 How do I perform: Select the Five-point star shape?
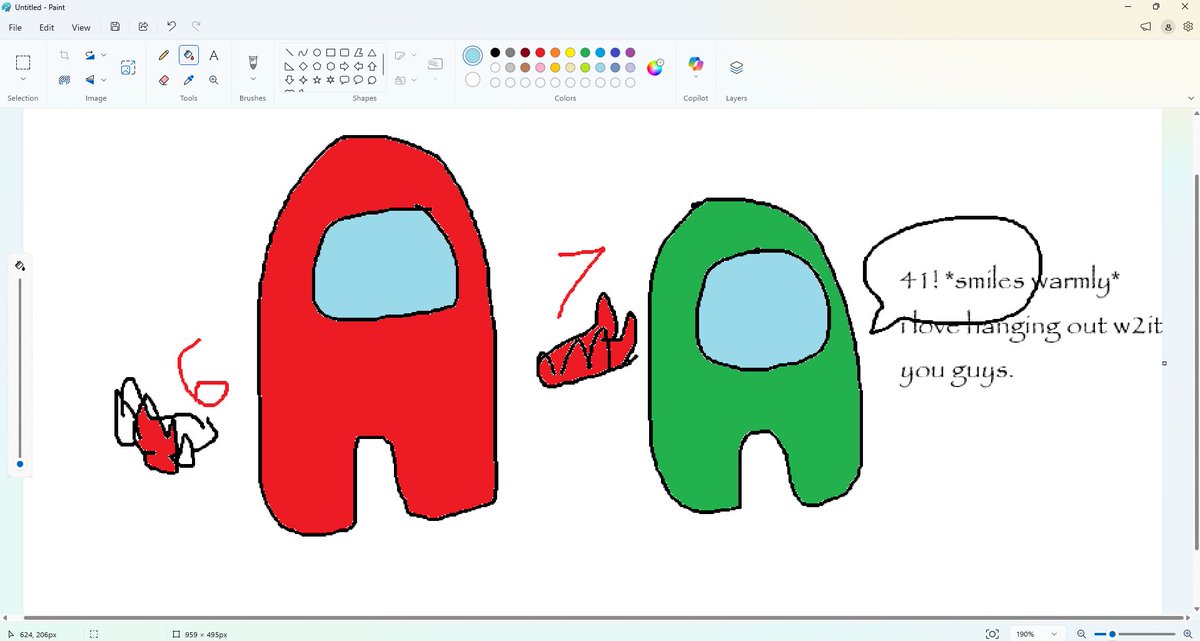tap(317, 80)
